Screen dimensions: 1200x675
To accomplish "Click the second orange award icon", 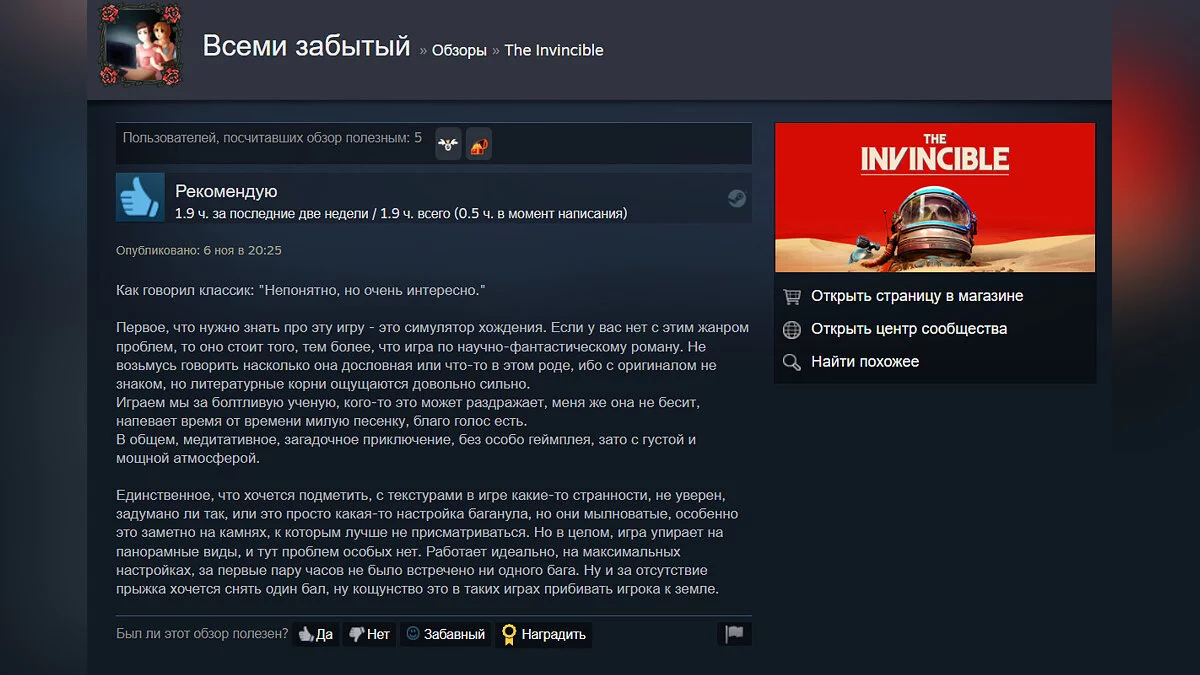I will [x=478, y=144].
